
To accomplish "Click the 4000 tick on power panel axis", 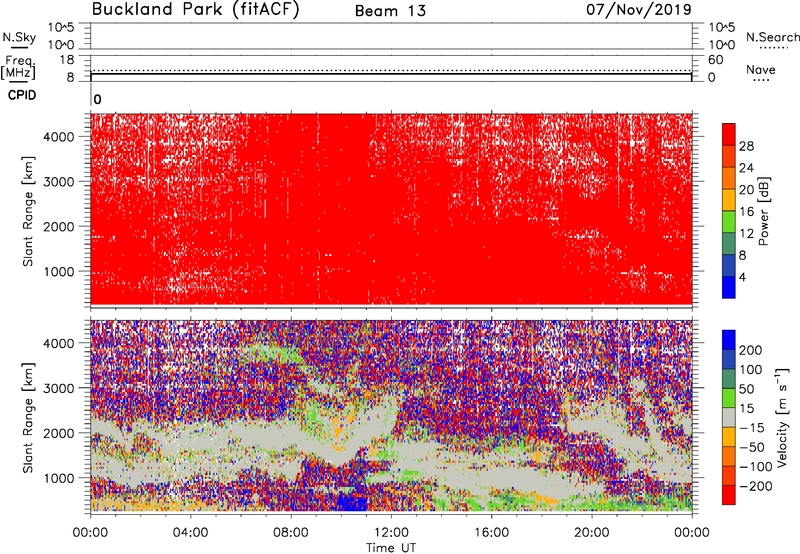I will tap(58, 137).
